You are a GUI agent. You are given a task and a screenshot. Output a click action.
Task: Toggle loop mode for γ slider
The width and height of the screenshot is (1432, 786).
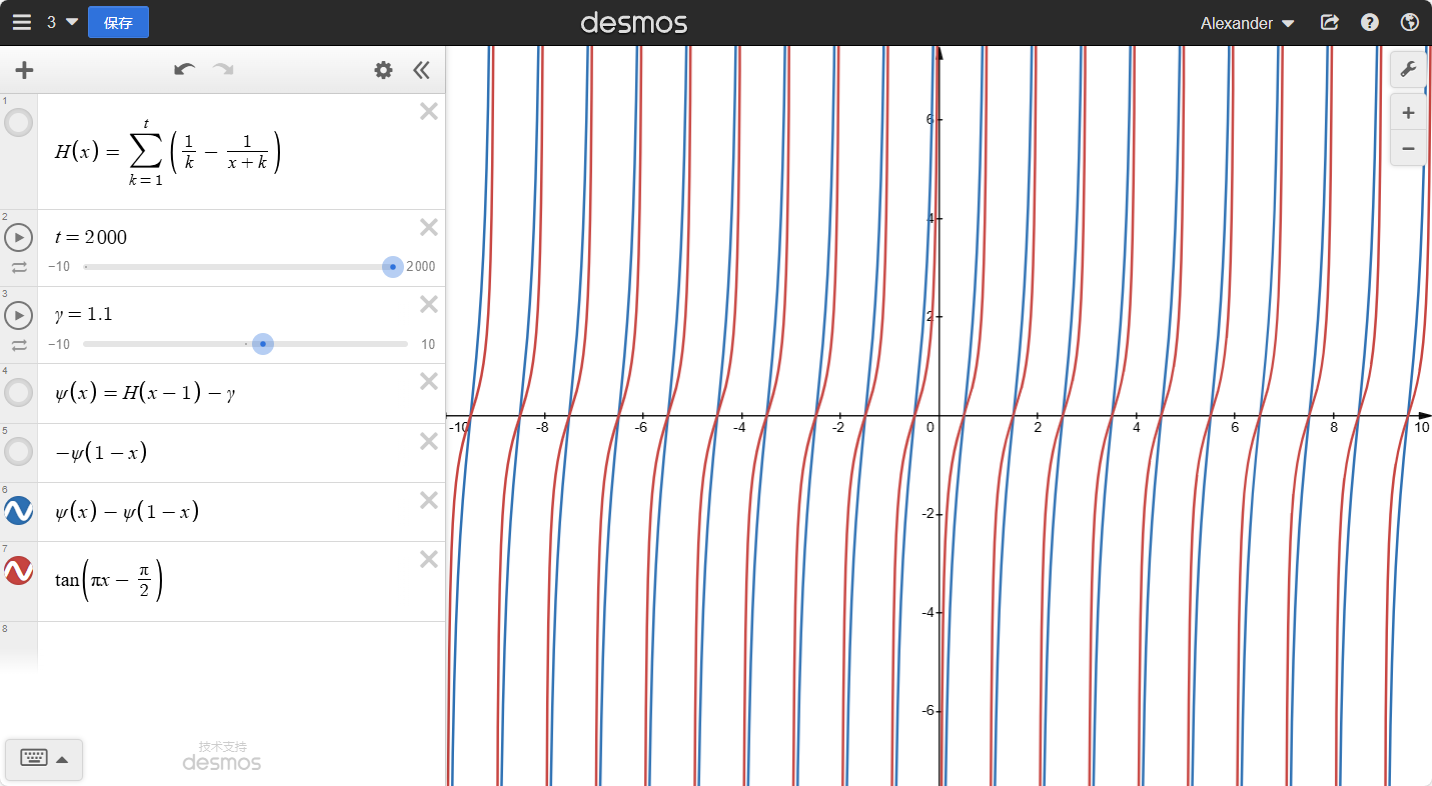19,345
